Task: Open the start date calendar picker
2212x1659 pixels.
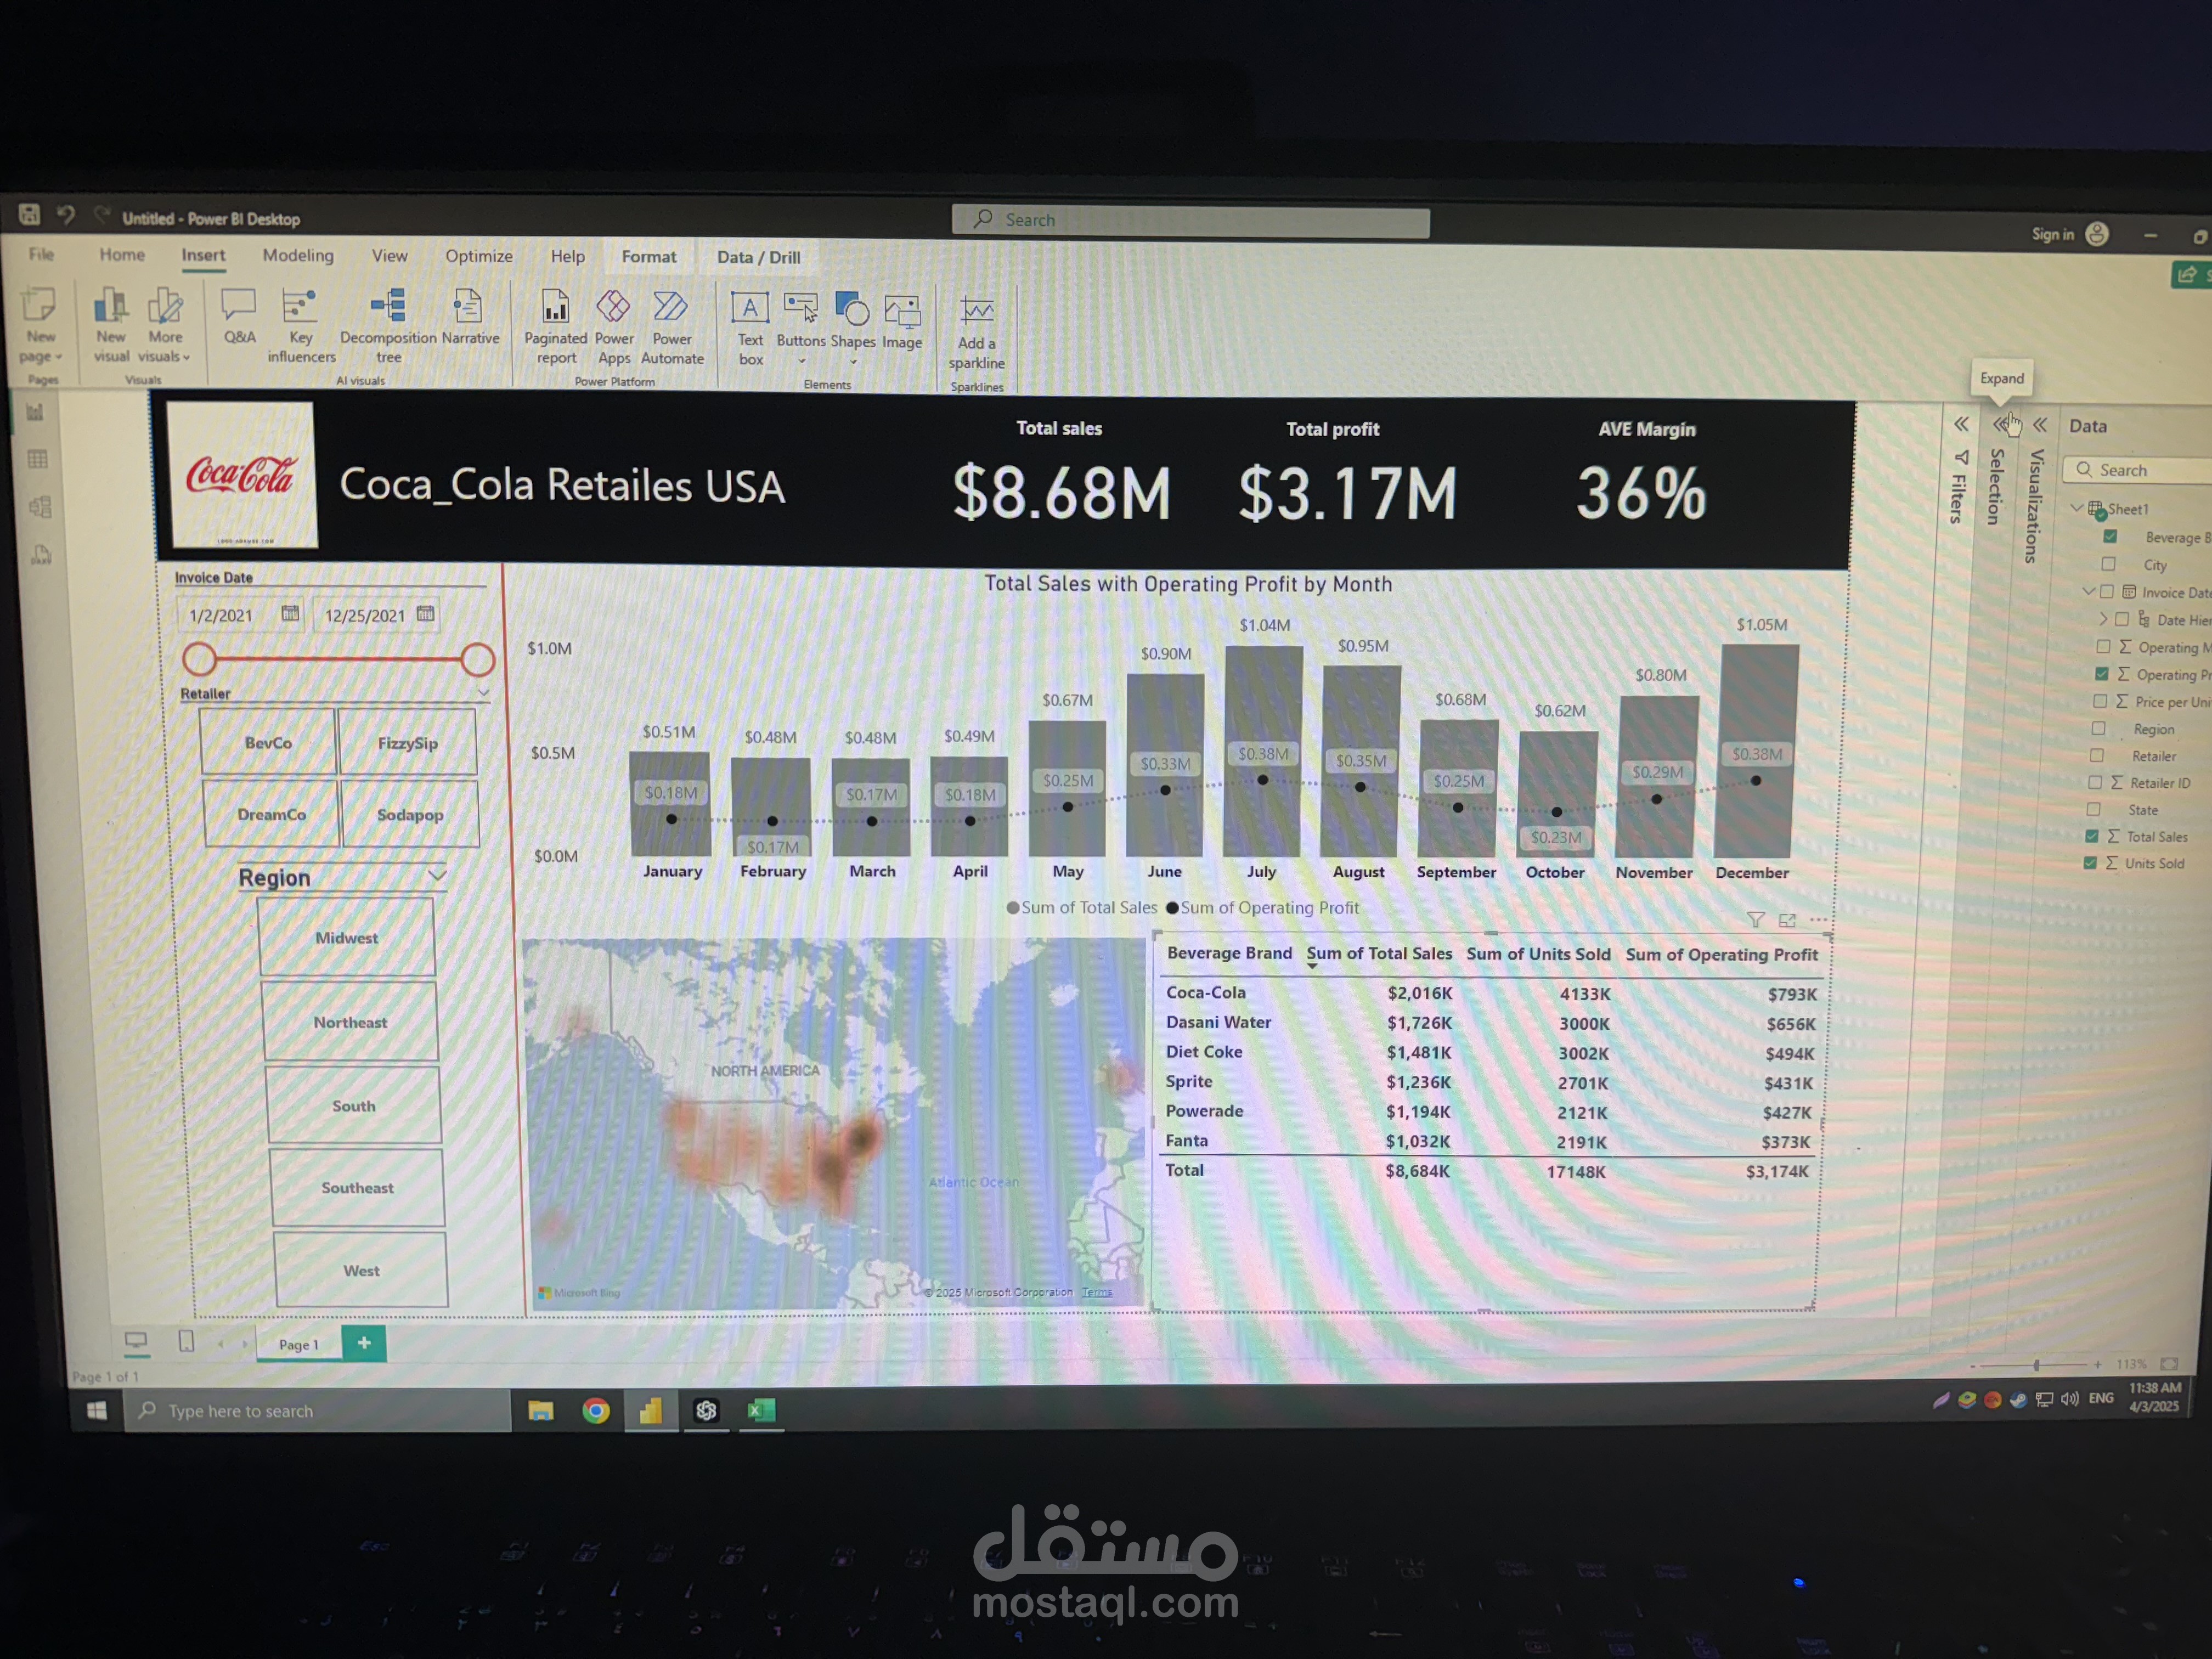Action: click(290, 613)
